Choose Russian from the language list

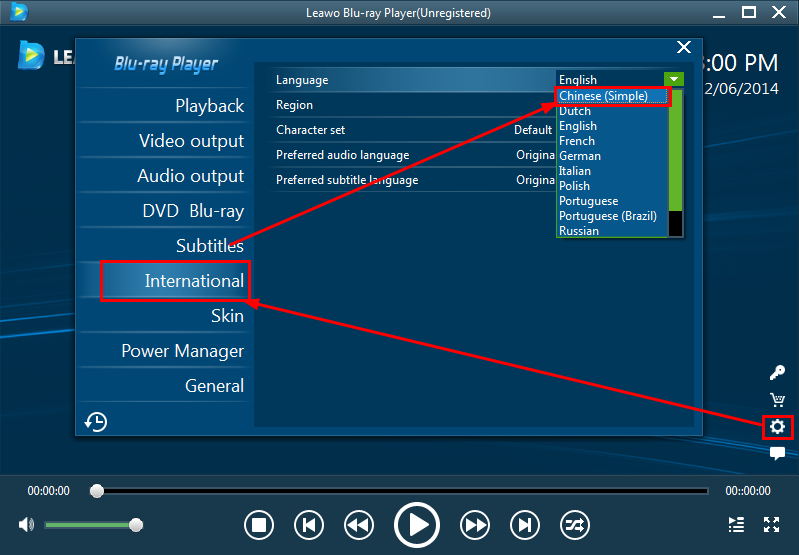click(x=612, y=231)
